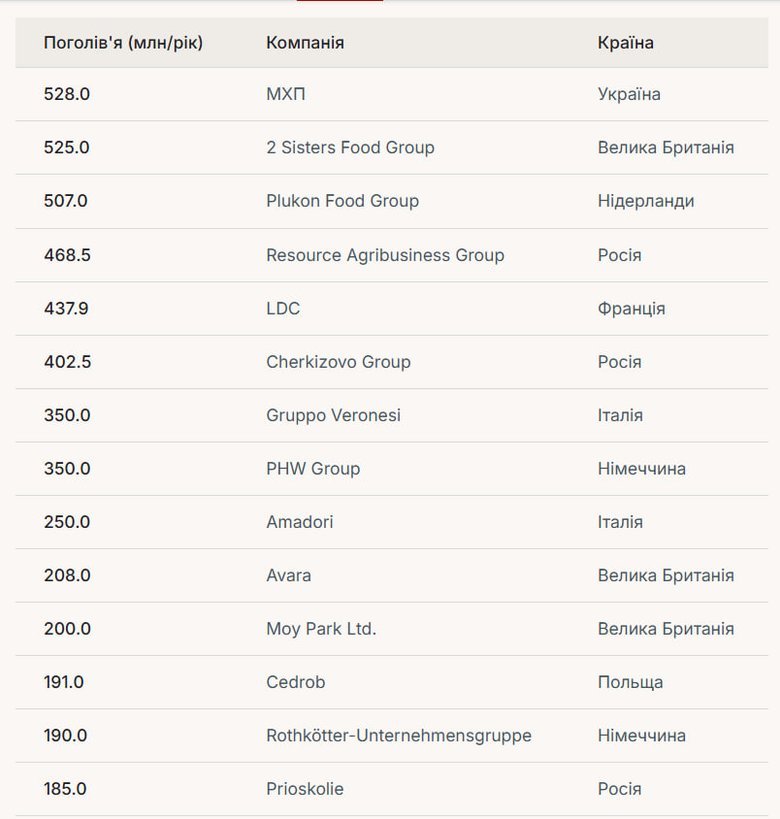Image resolution: width=780 pixels, height=819 pixels.
Task: Select the Rothkötter-Unternehmensgruppe cell
Action: [399, 736]
